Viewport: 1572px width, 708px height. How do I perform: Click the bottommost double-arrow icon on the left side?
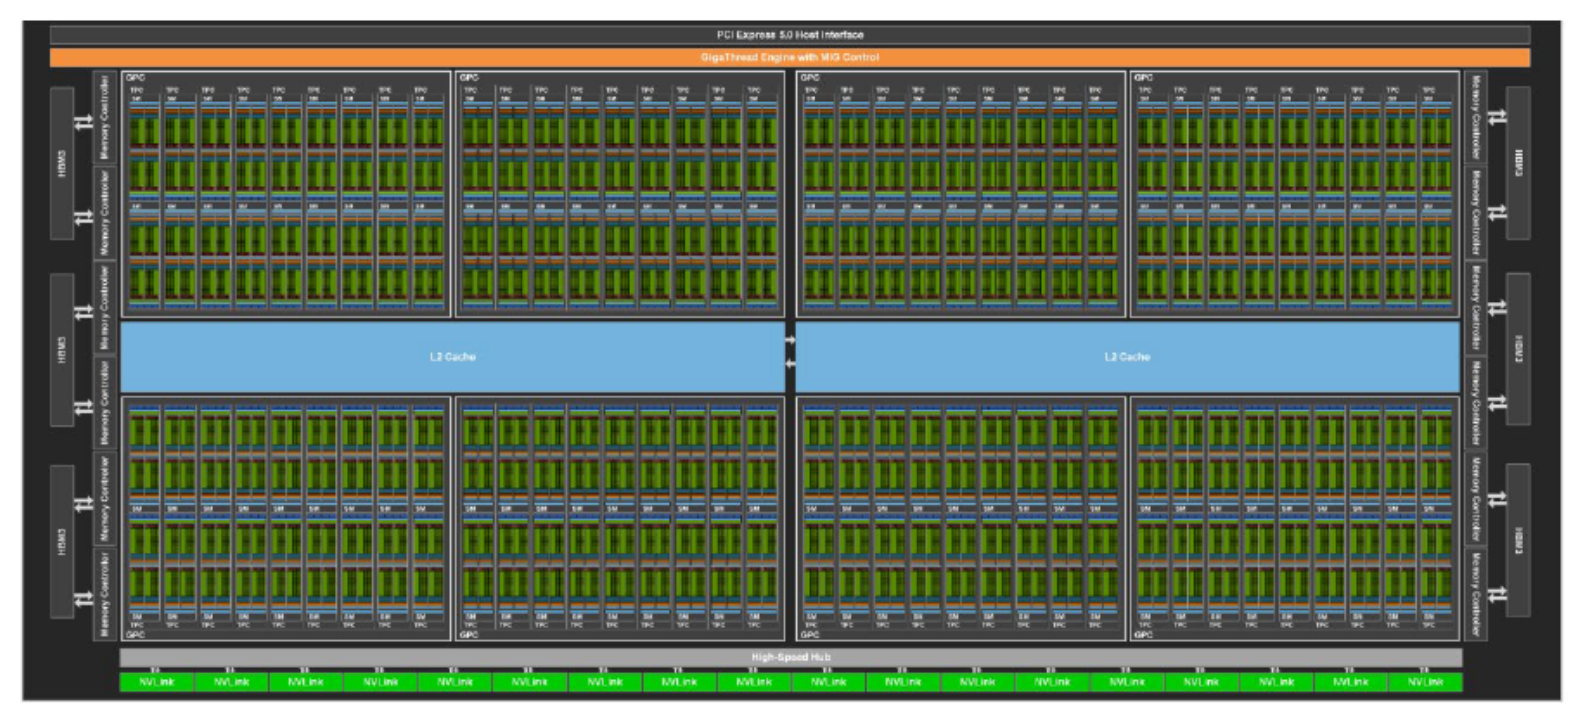coord(84,598)
